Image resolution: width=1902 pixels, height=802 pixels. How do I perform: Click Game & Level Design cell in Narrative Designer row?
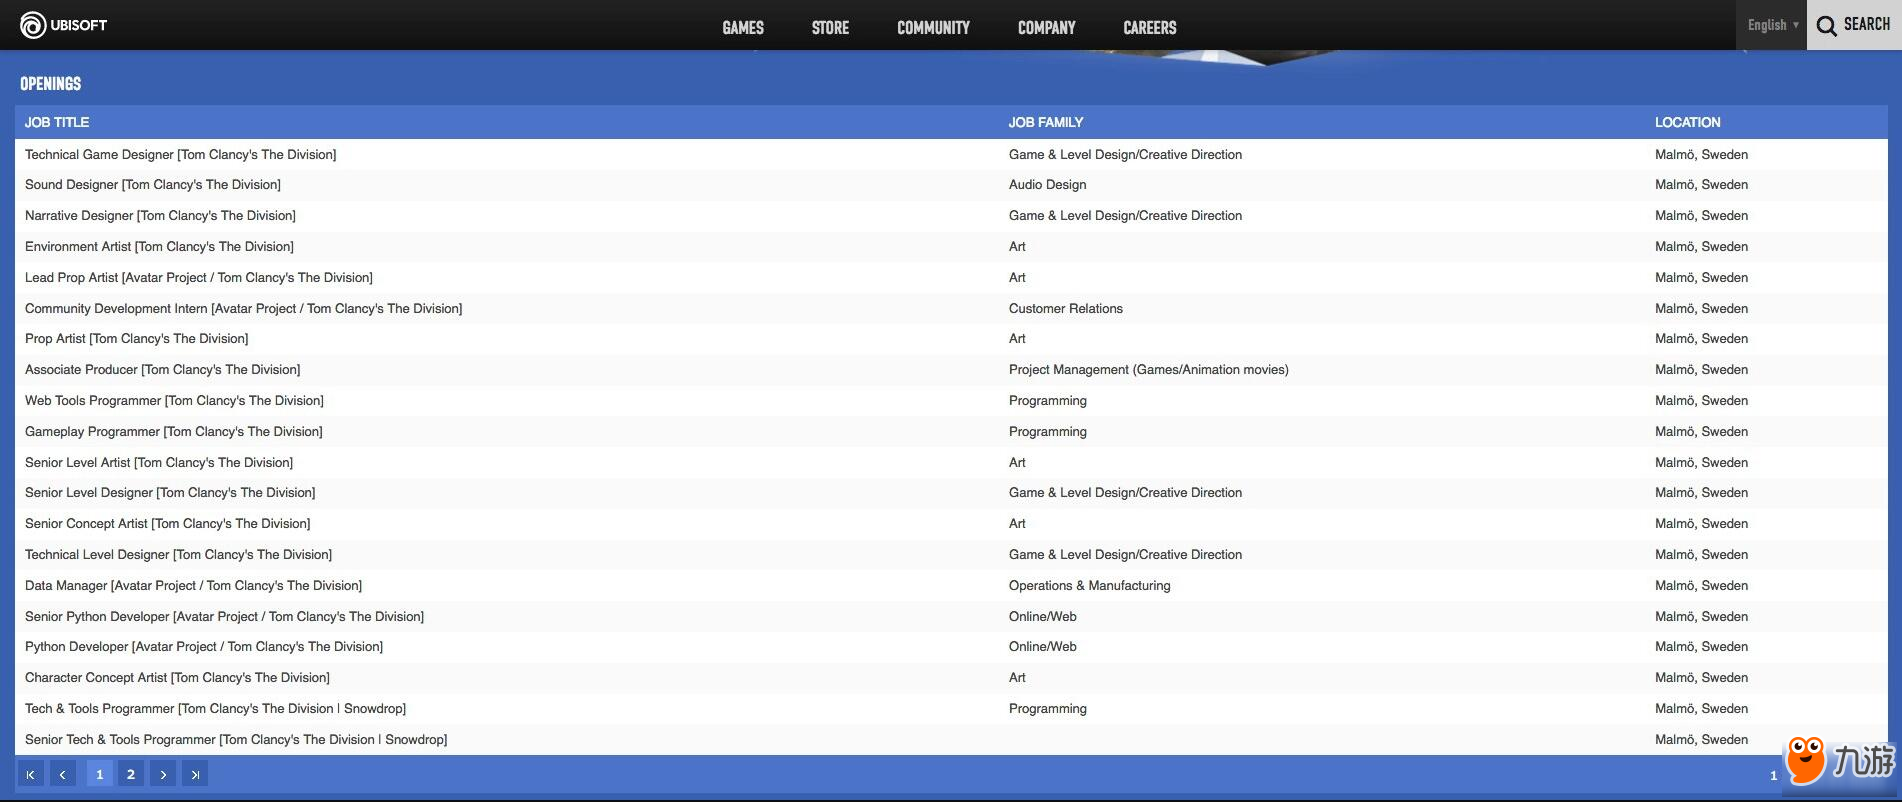click(x=1126, y=215)
